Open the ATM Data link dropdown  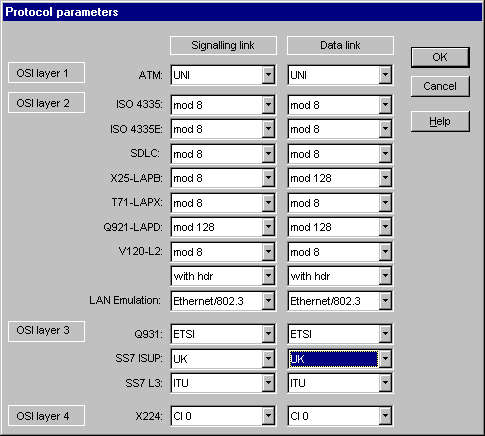(385, 75)
